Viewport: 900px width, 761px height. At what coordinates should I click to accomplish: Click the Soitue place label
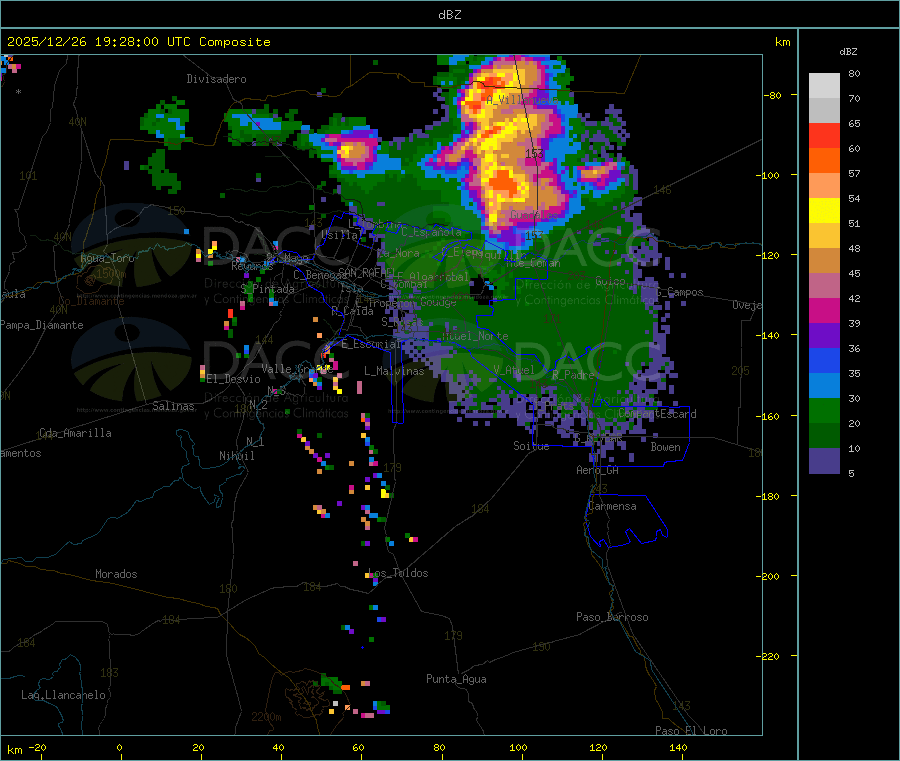coord(531,447)
